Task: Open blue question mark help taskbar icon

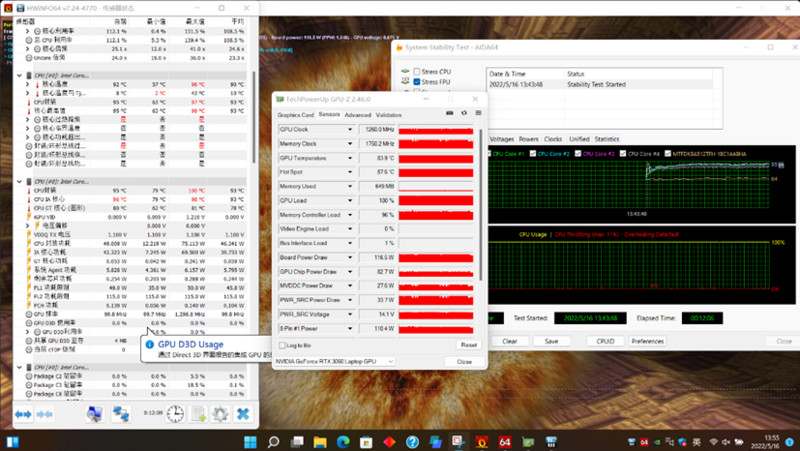Action: [412, 441]
